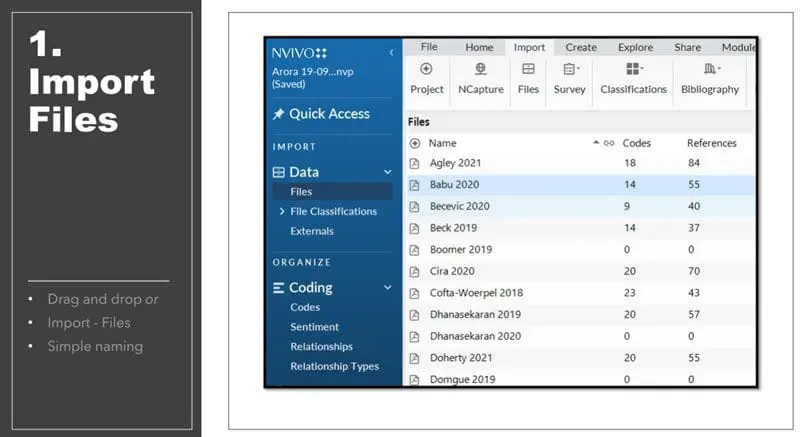800x437 pixels.
Task: Click PDF icon for Becevic 2020
Action: click(x=414, y=207)
